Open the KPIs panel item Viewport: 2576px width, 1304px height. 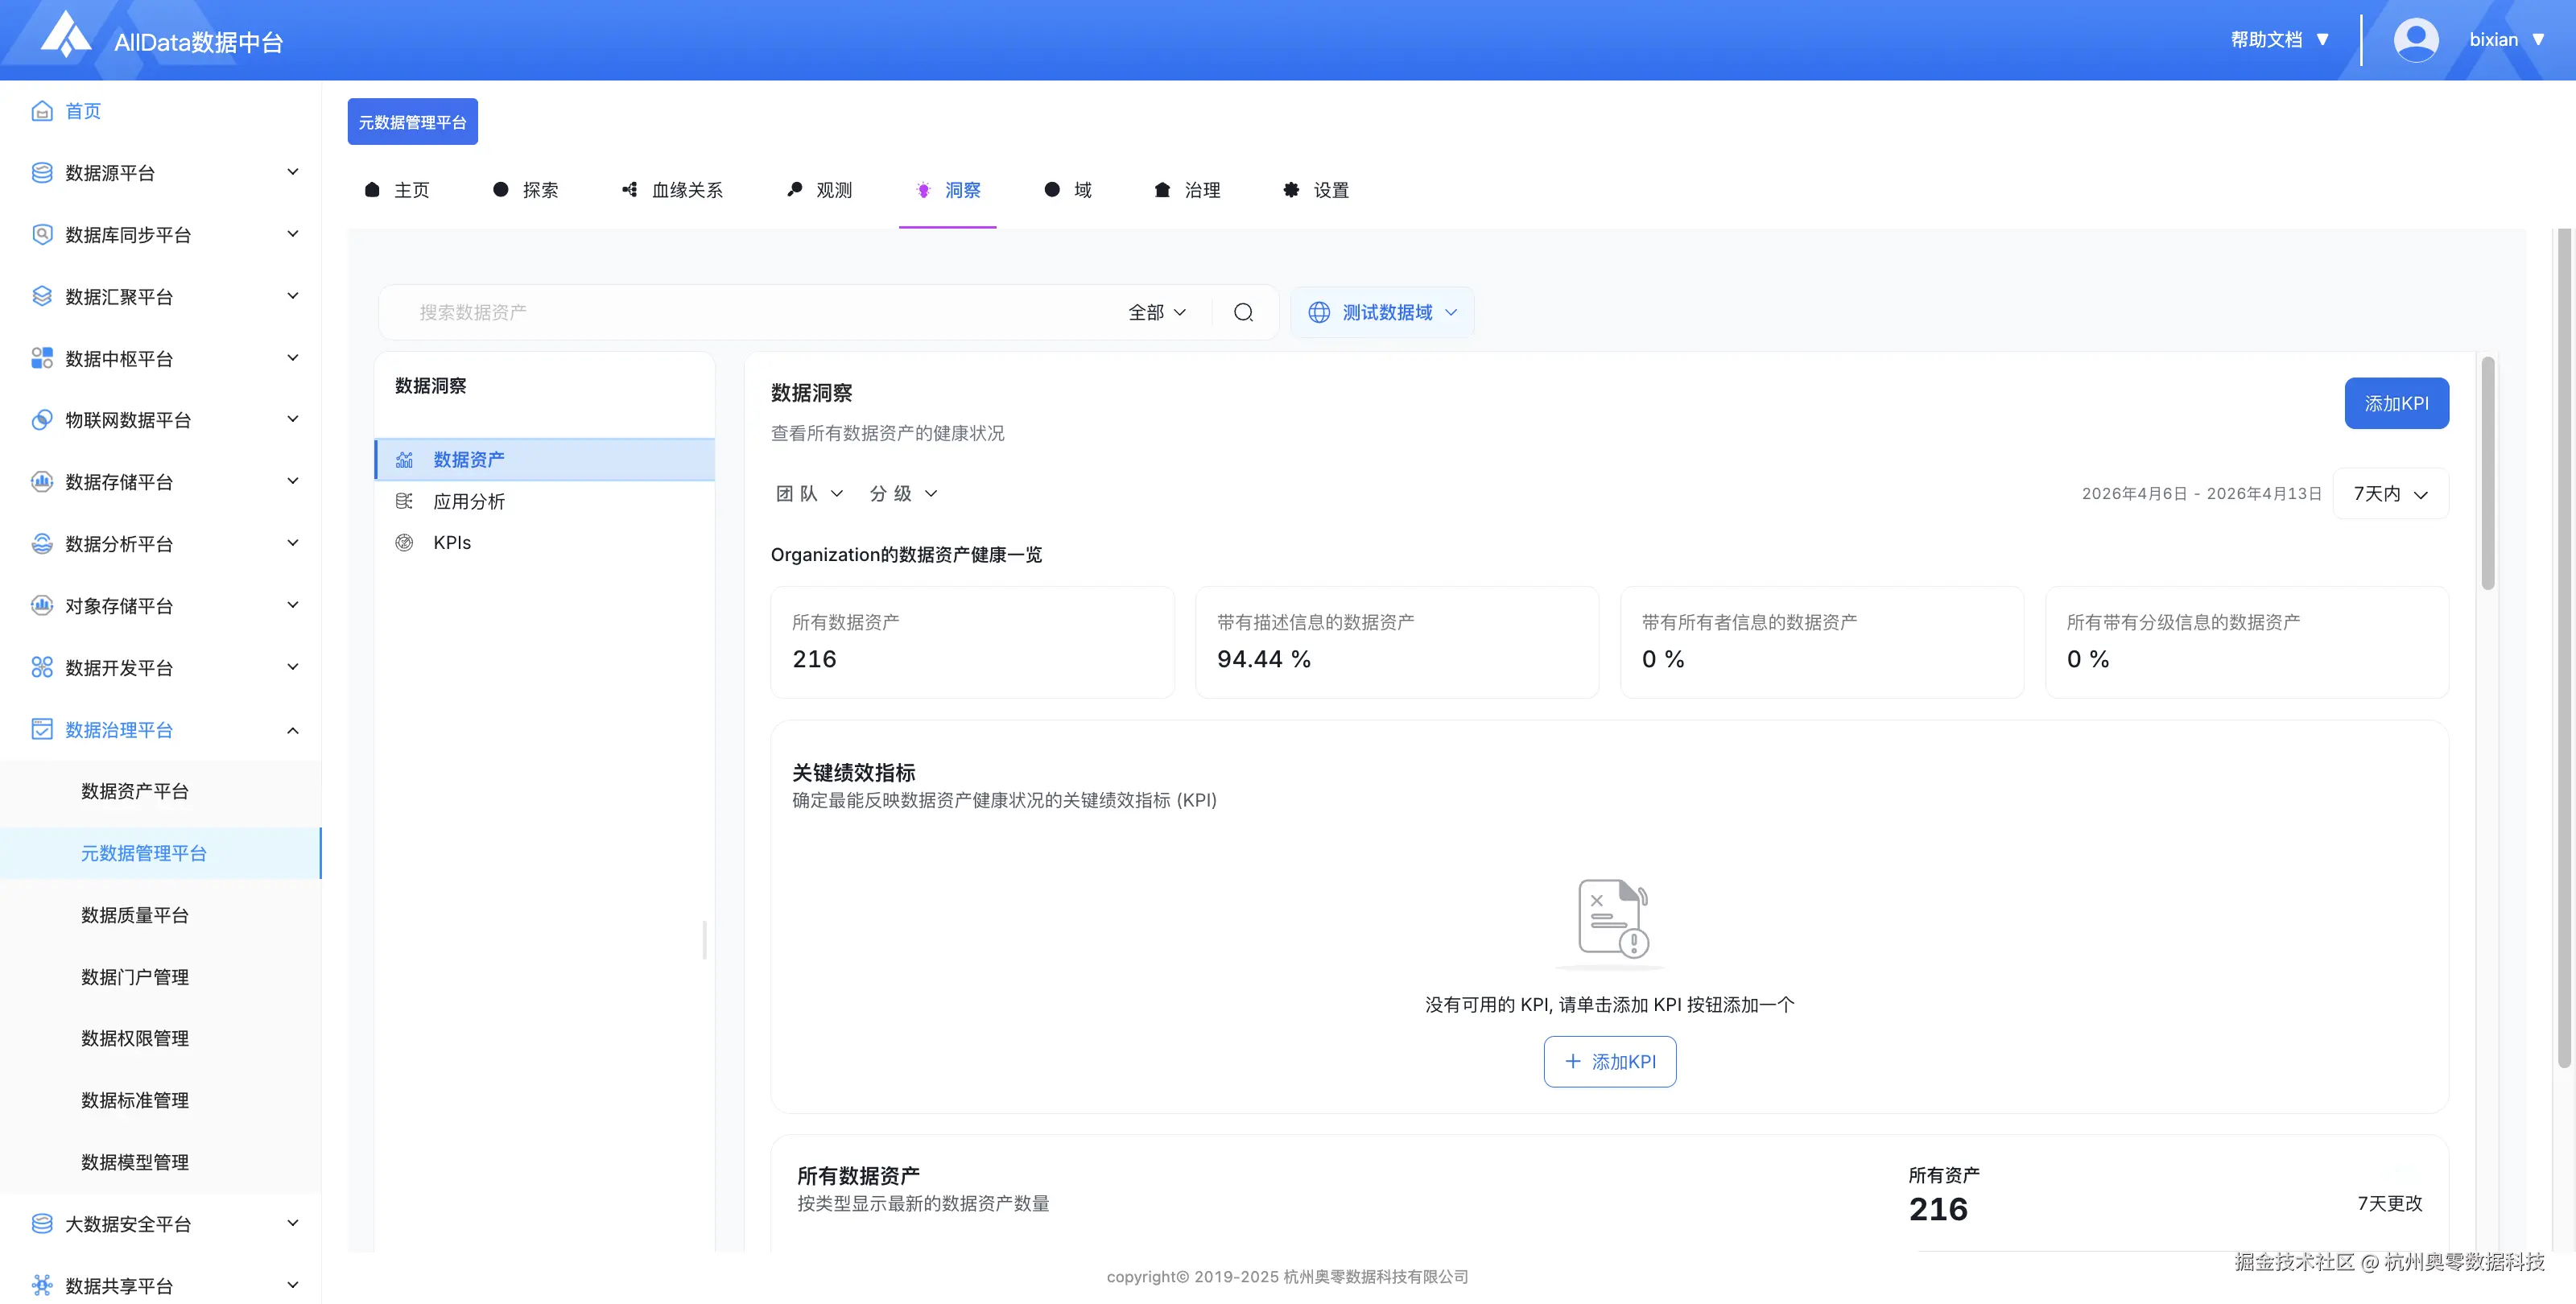coord(452,542)
